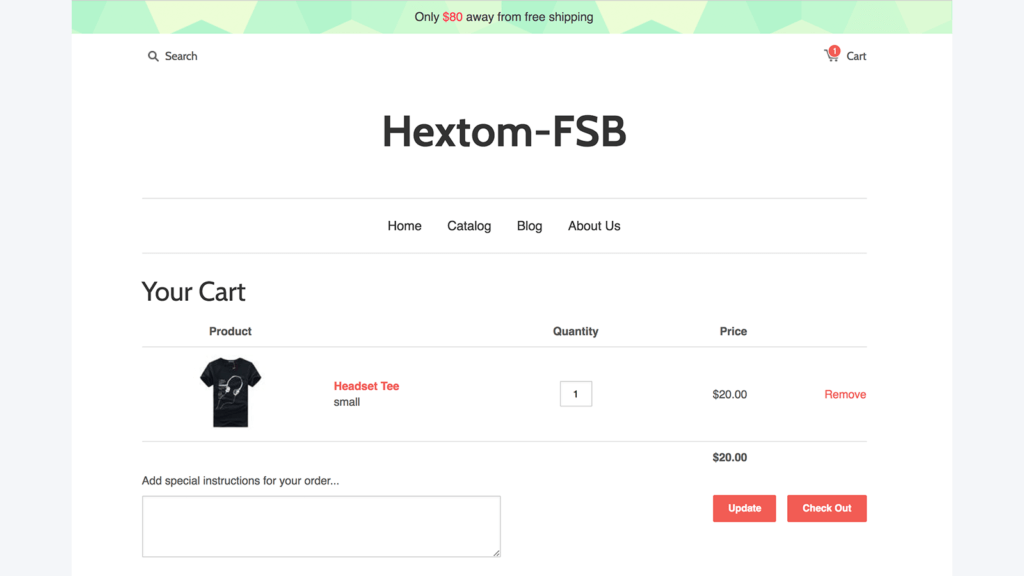
Task: Click the cart item count badge
Action: pos(833,48)
